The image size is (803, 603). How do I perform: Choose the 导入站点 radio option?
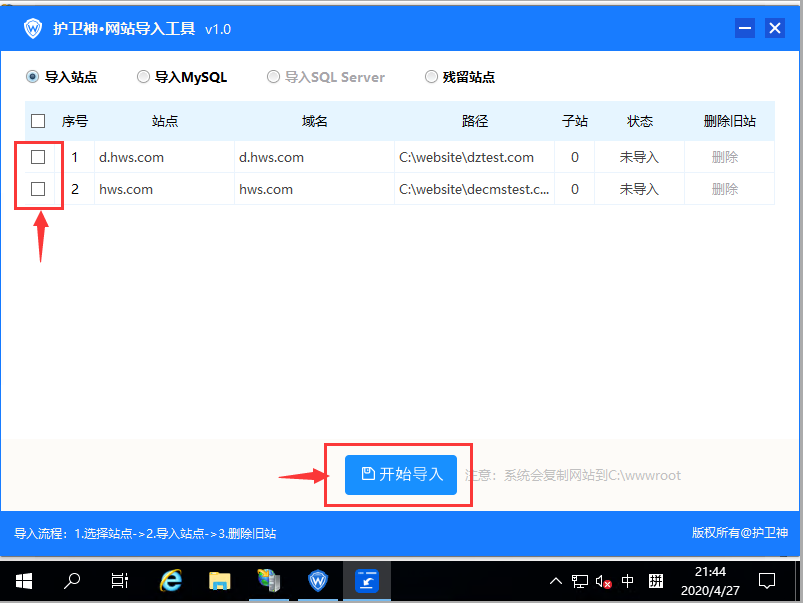click(x=33, y=76)
